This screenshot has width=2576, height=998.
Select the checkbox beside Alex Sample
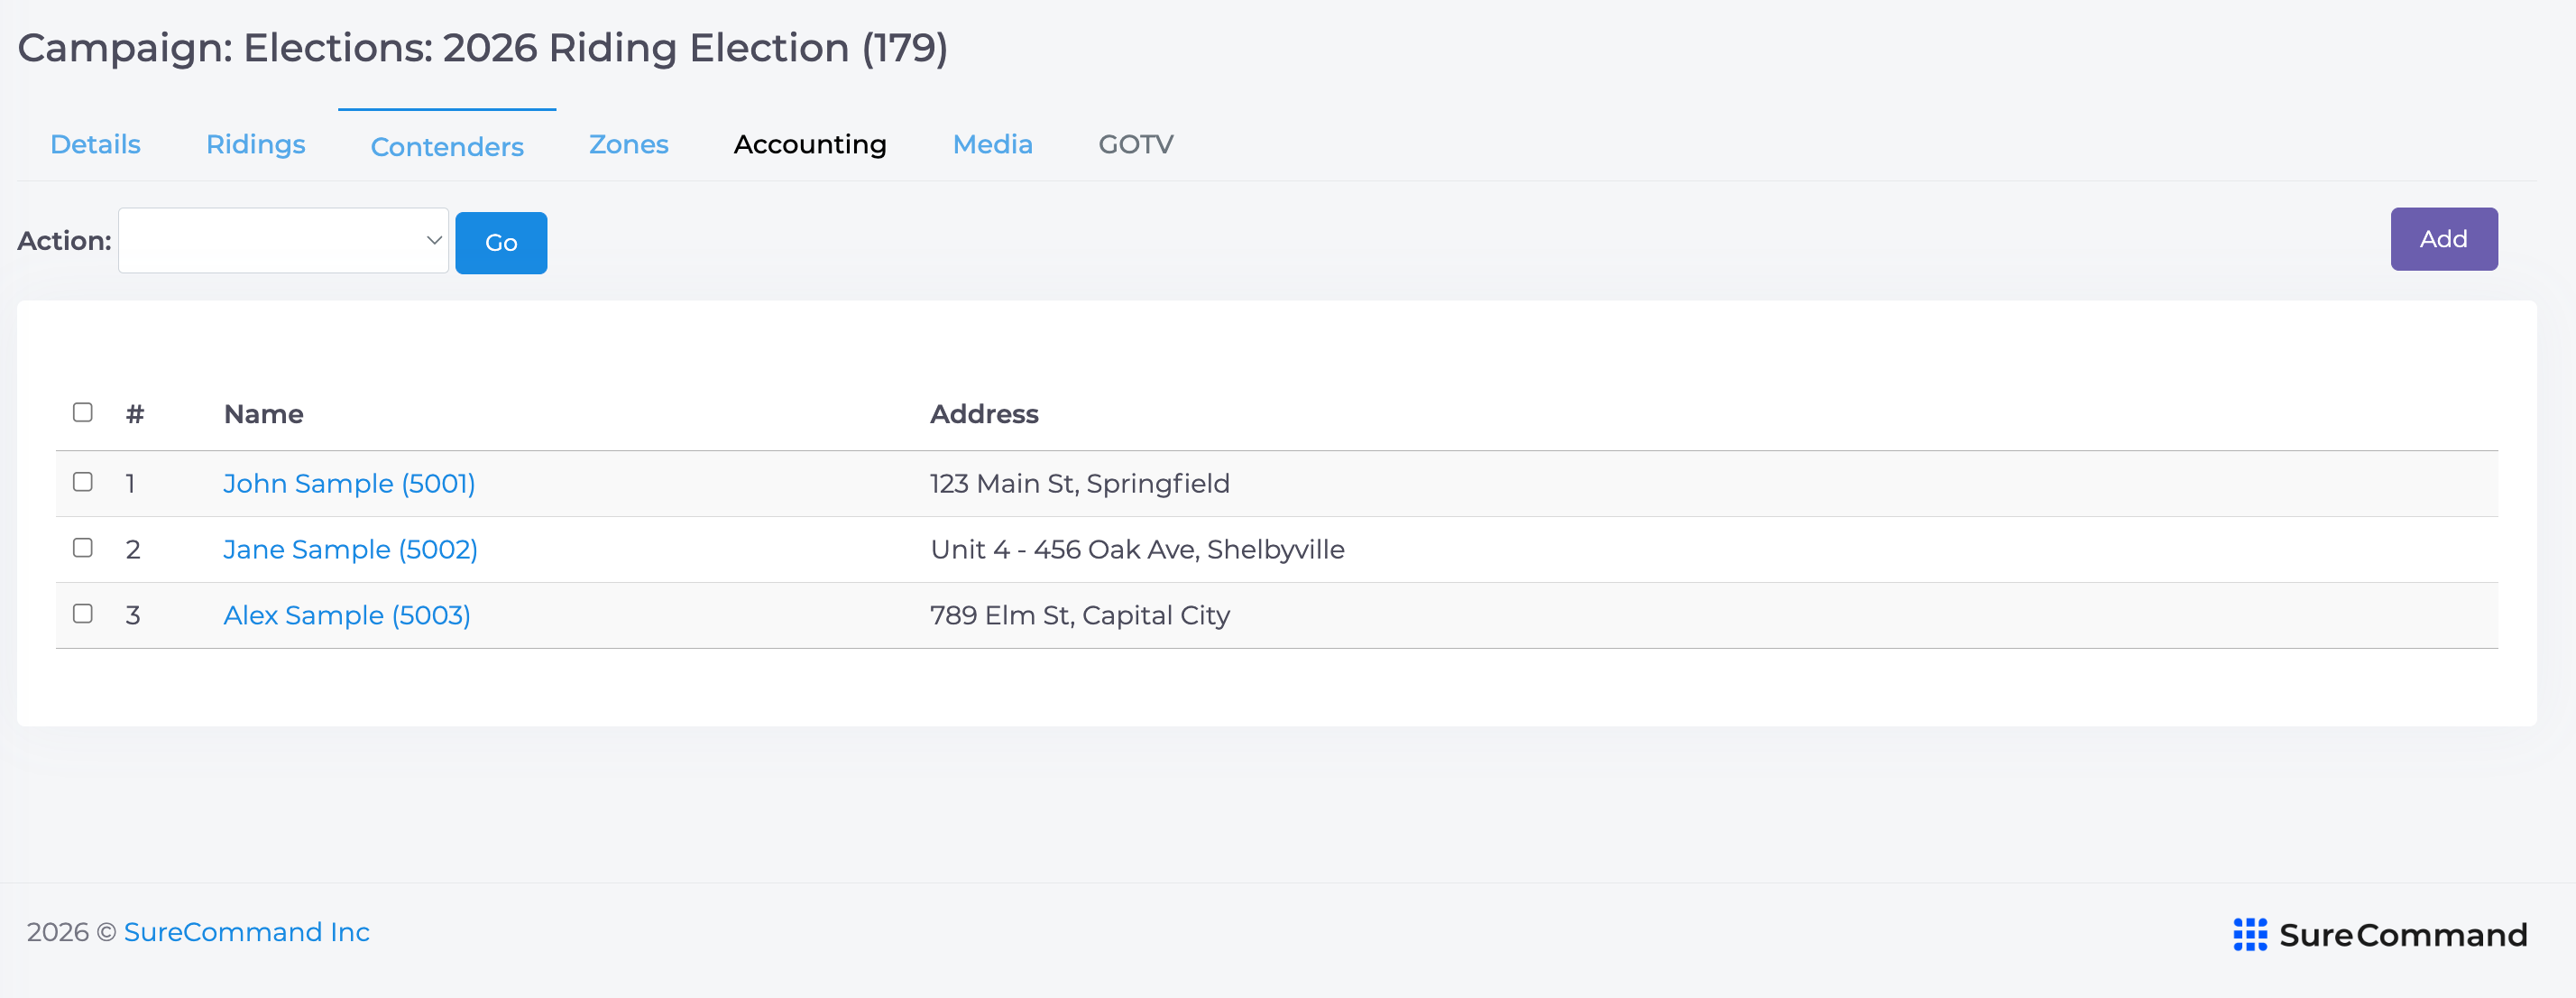(83, 614)
